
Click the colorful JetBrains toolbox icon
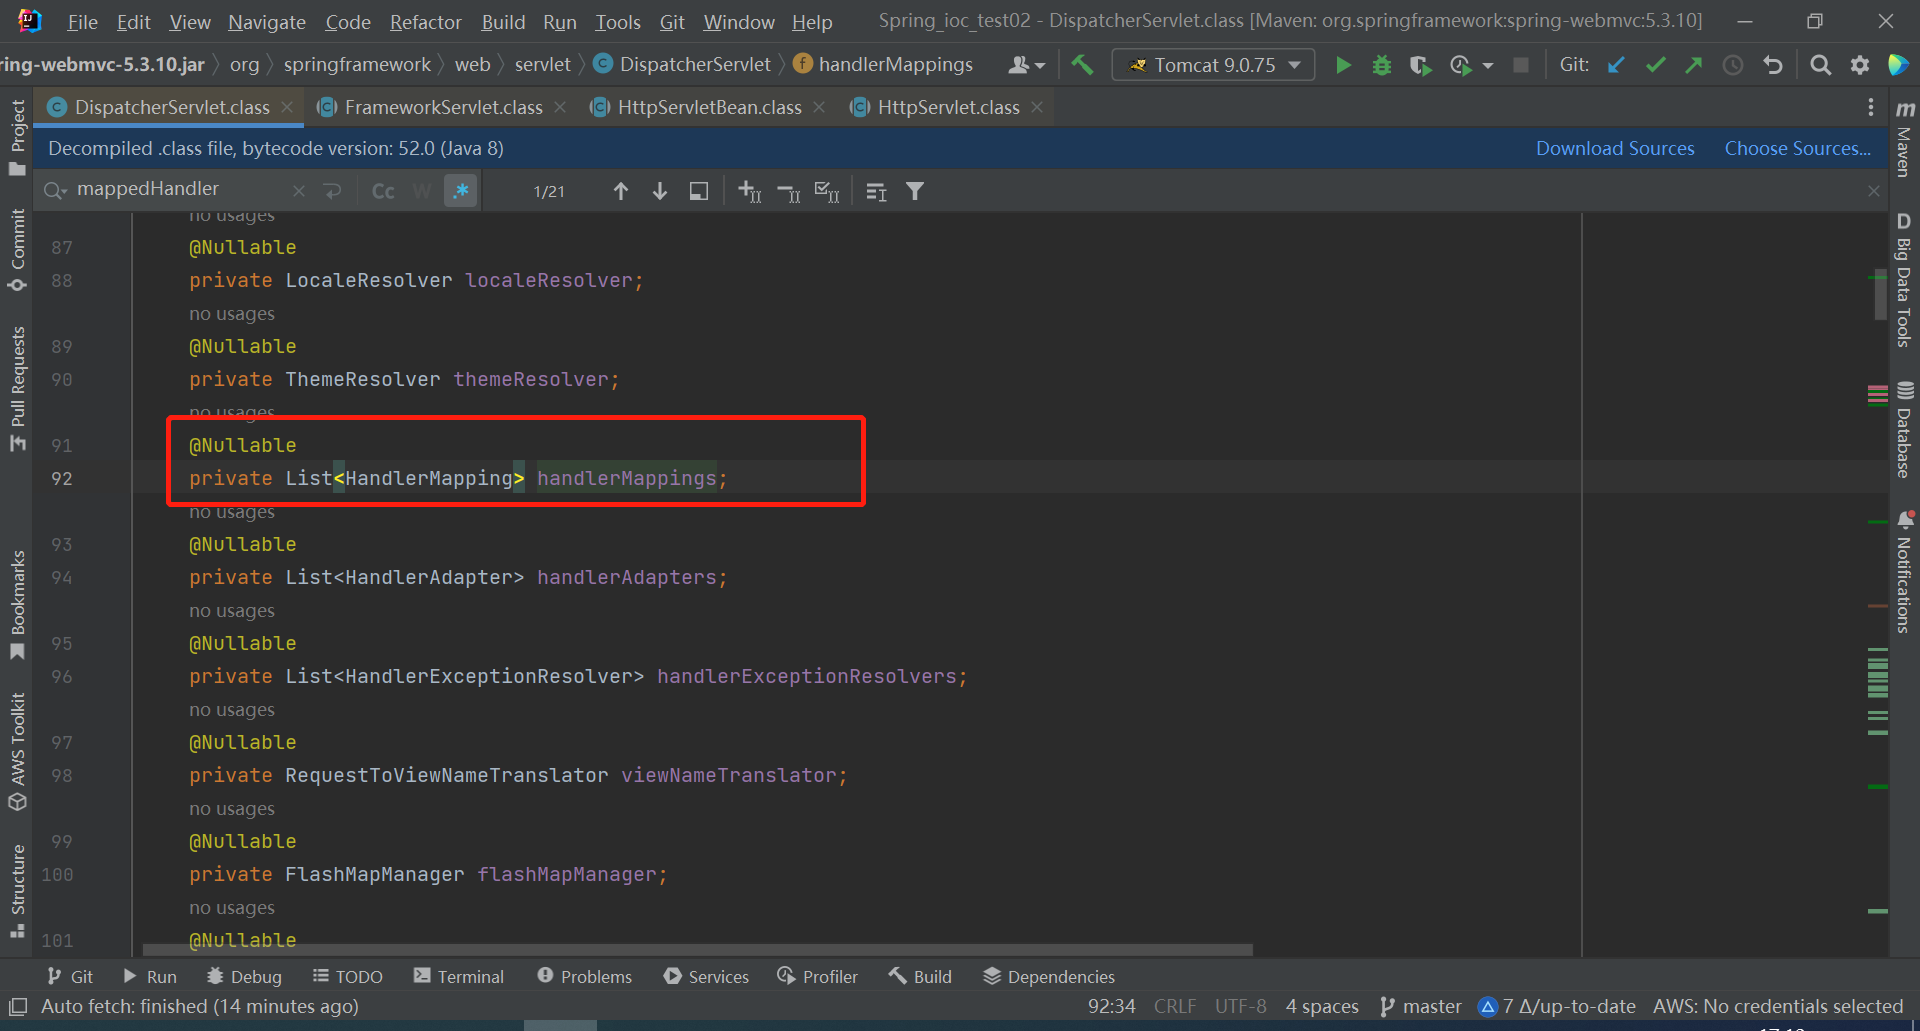[1898, 65]
